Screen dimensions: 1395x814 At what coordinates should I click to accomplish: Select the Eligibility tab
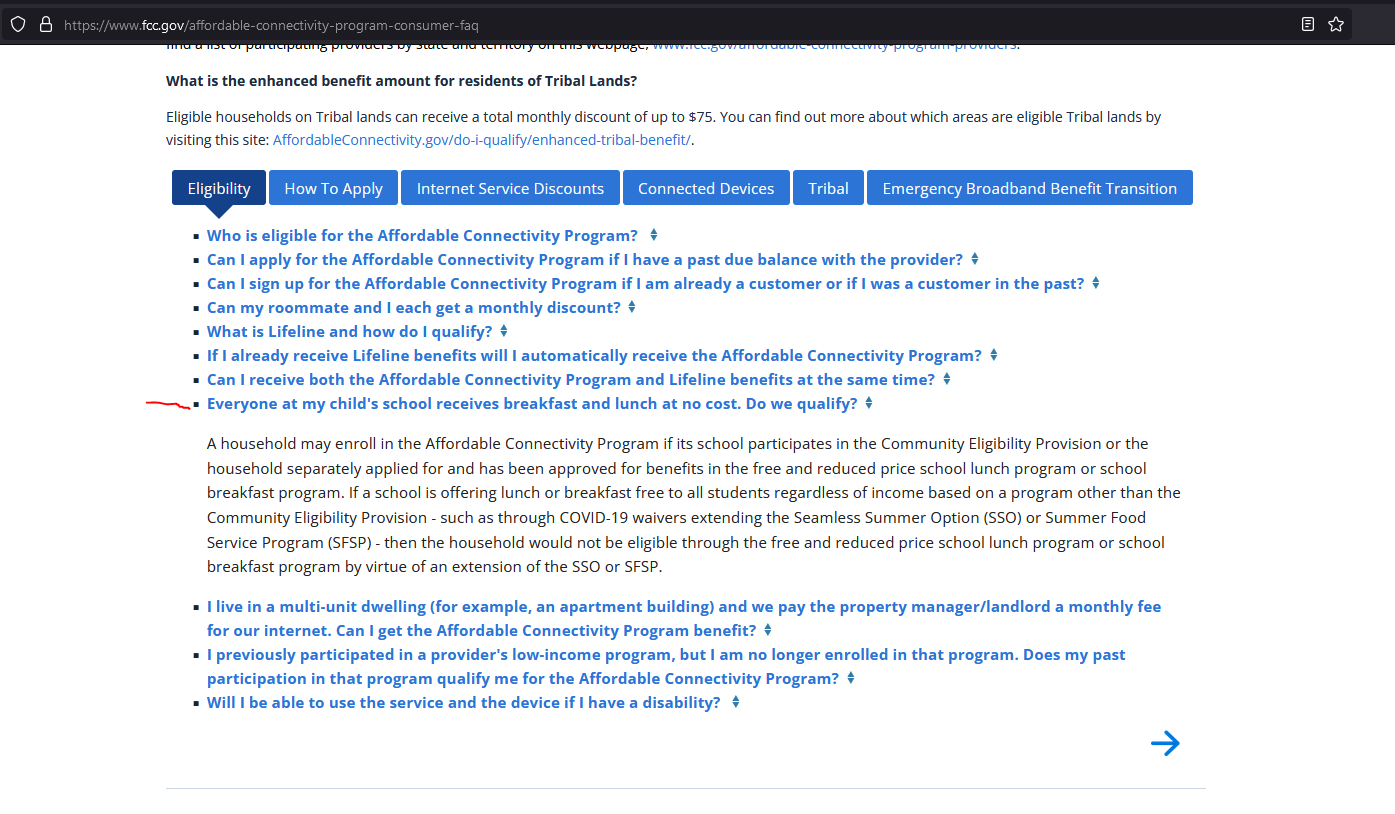[219, 188]
